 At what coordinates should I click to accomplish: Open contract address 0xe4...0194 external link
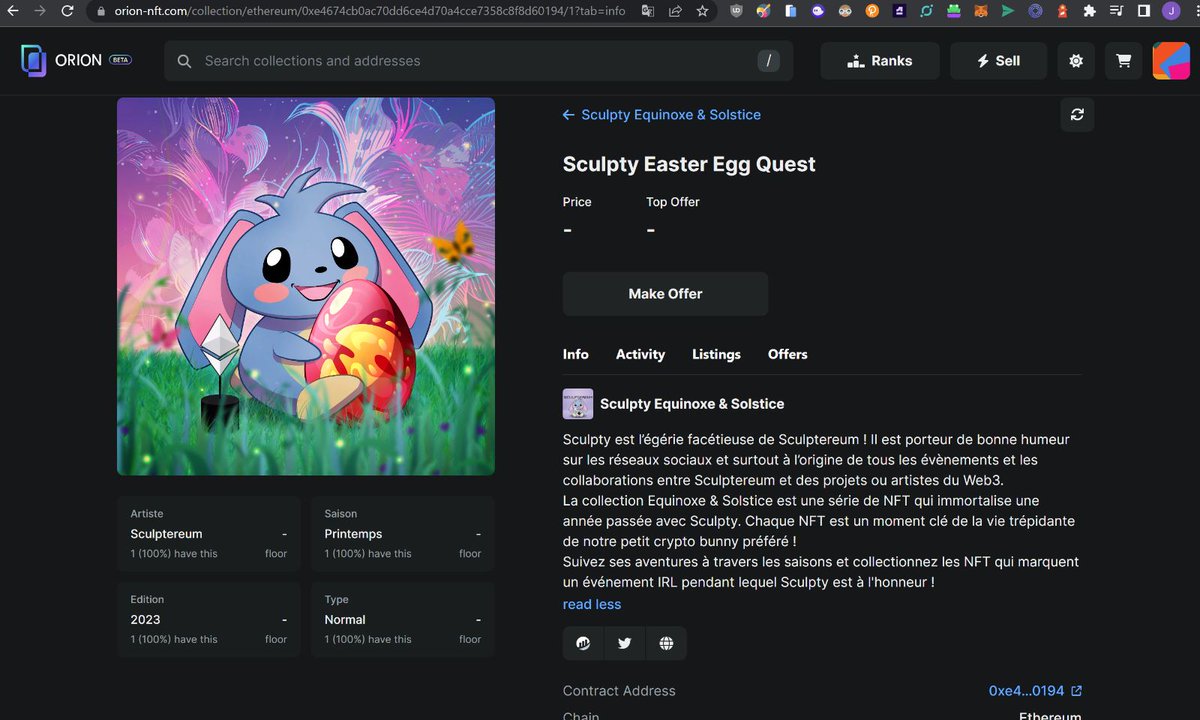pos(1035,691)
